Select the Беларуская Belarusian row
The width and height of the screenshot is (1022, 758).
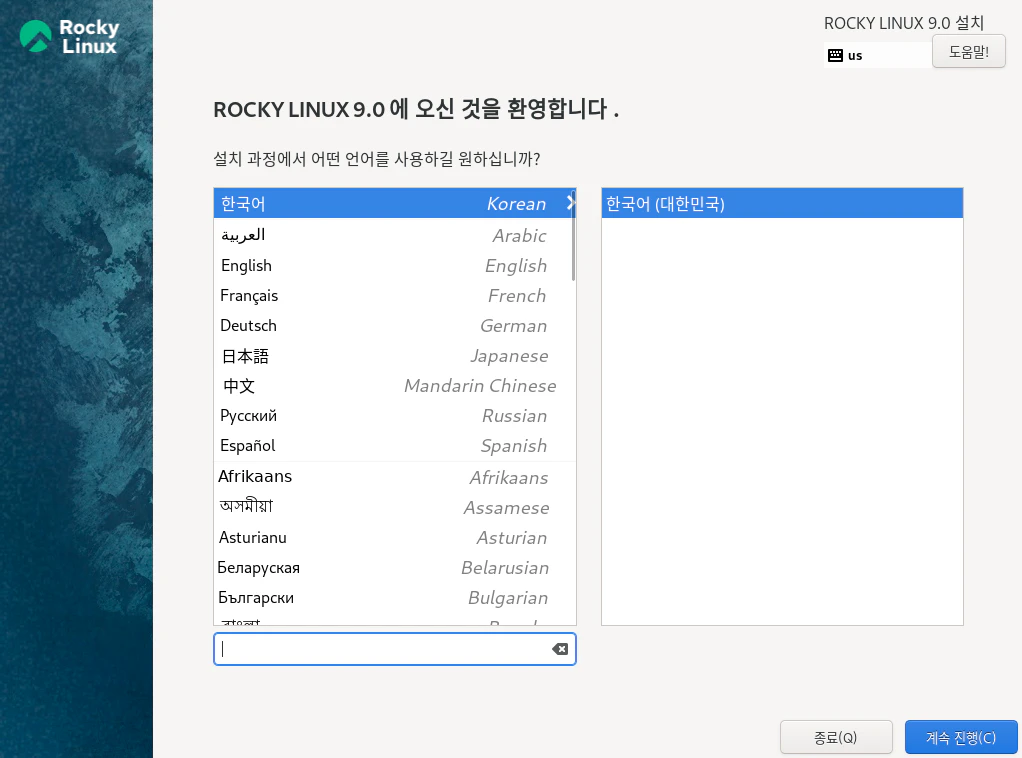[394, 567]
